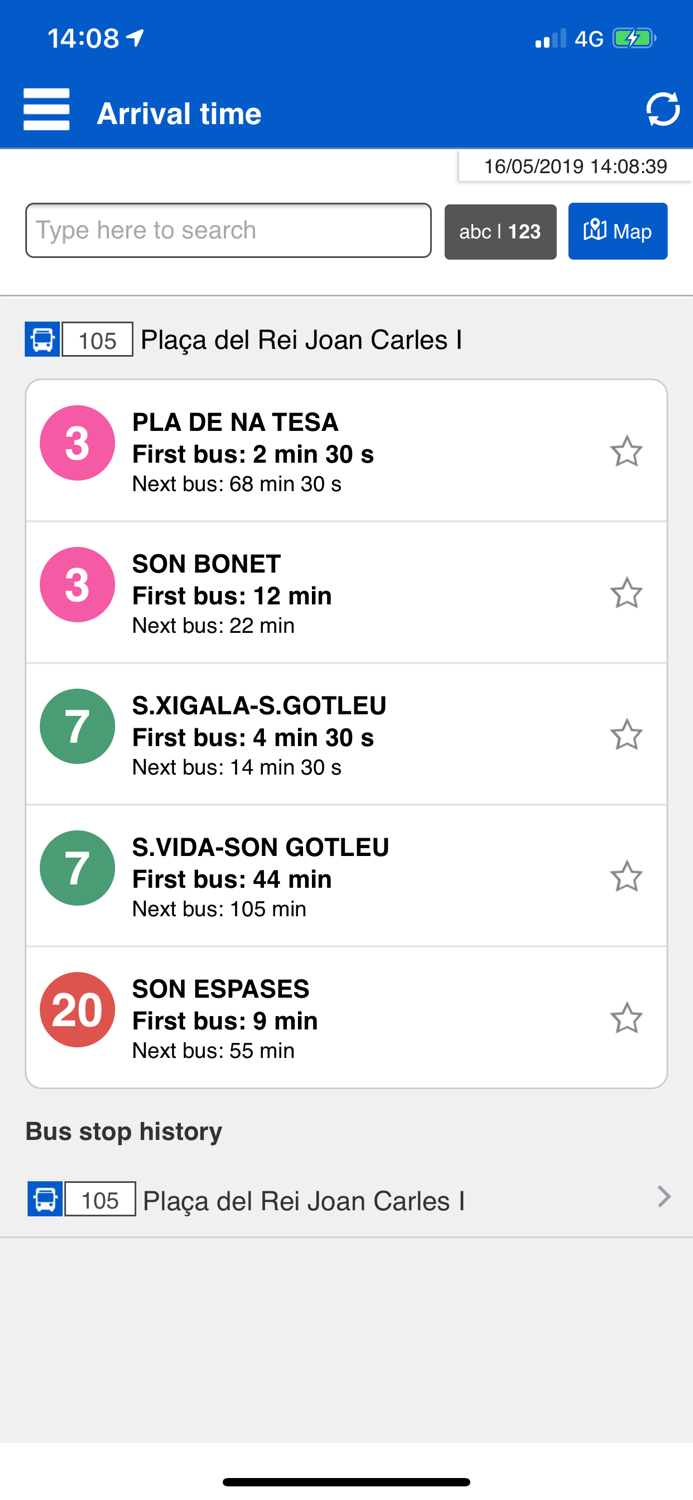This screenshot has width=693, height=1500.
Task: Refresh arrival times
Action: point(663,110)
